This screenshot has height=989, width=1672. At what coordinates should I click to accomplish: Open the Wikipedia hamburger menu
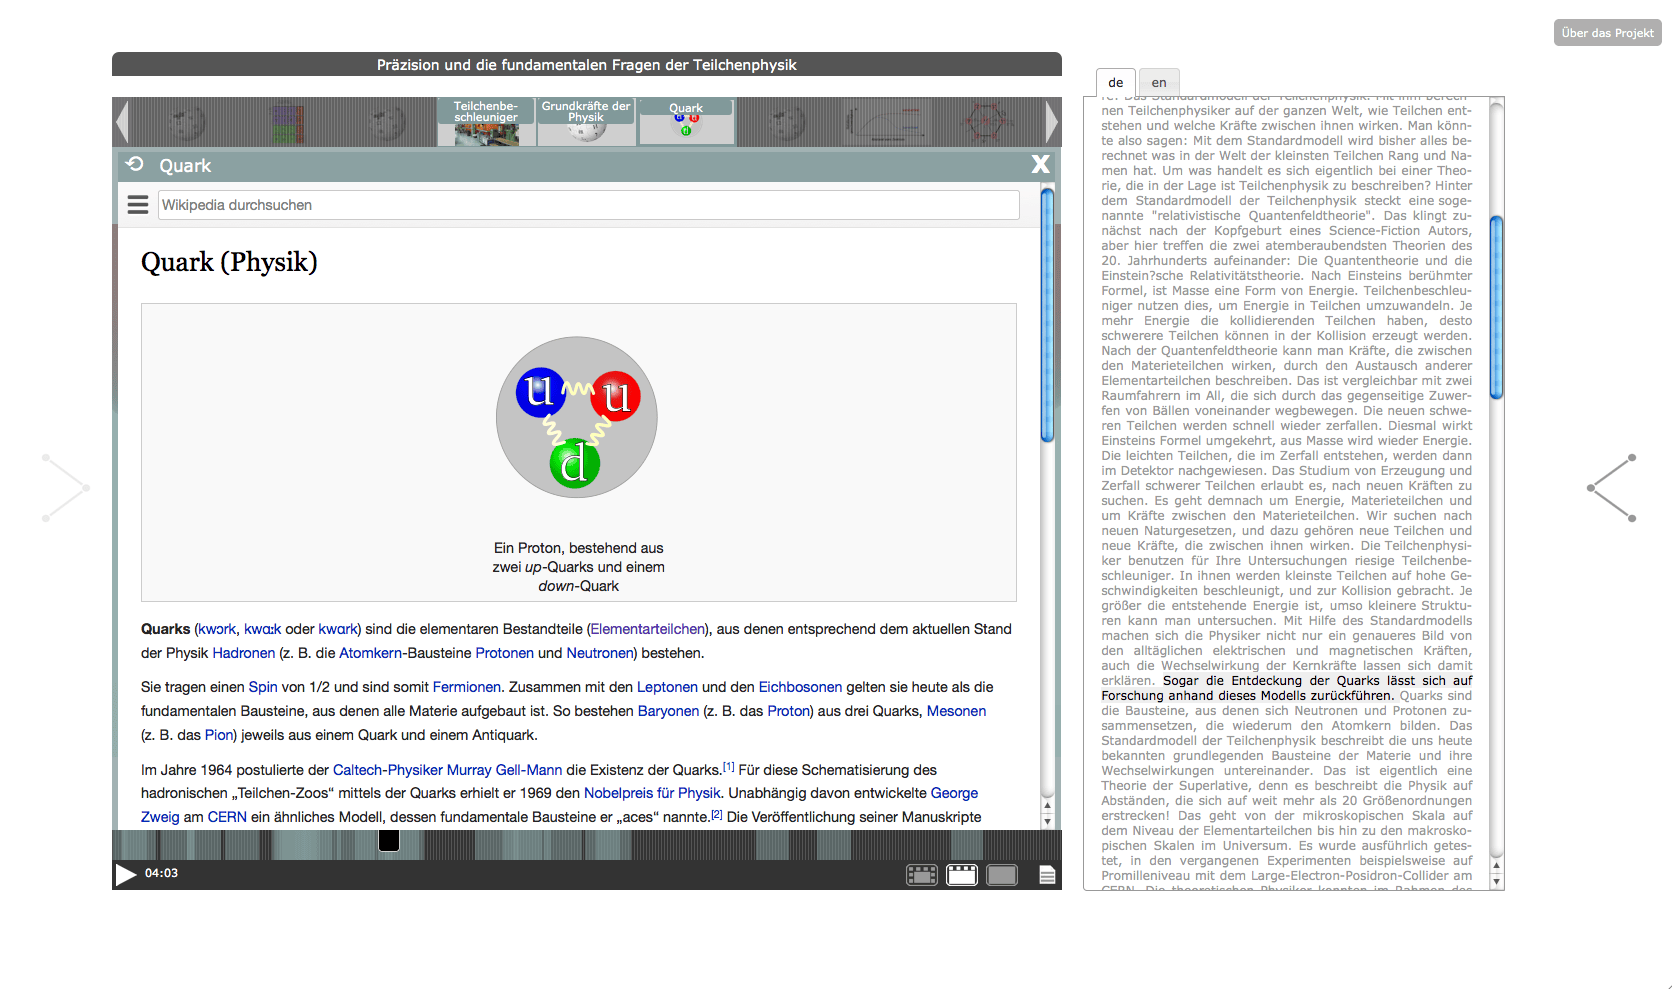click(138, 205)
